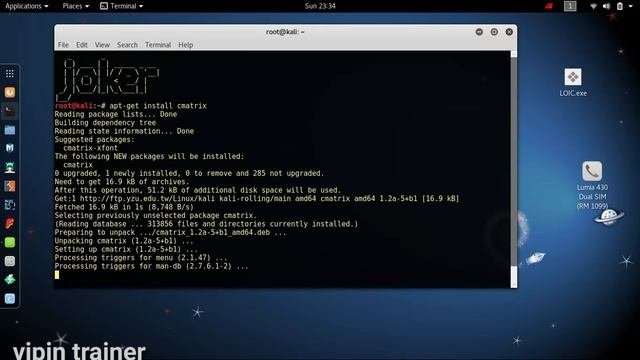Open the Files folder icon in dock
The image size is (640, 360).
click(x=10, y=130)
